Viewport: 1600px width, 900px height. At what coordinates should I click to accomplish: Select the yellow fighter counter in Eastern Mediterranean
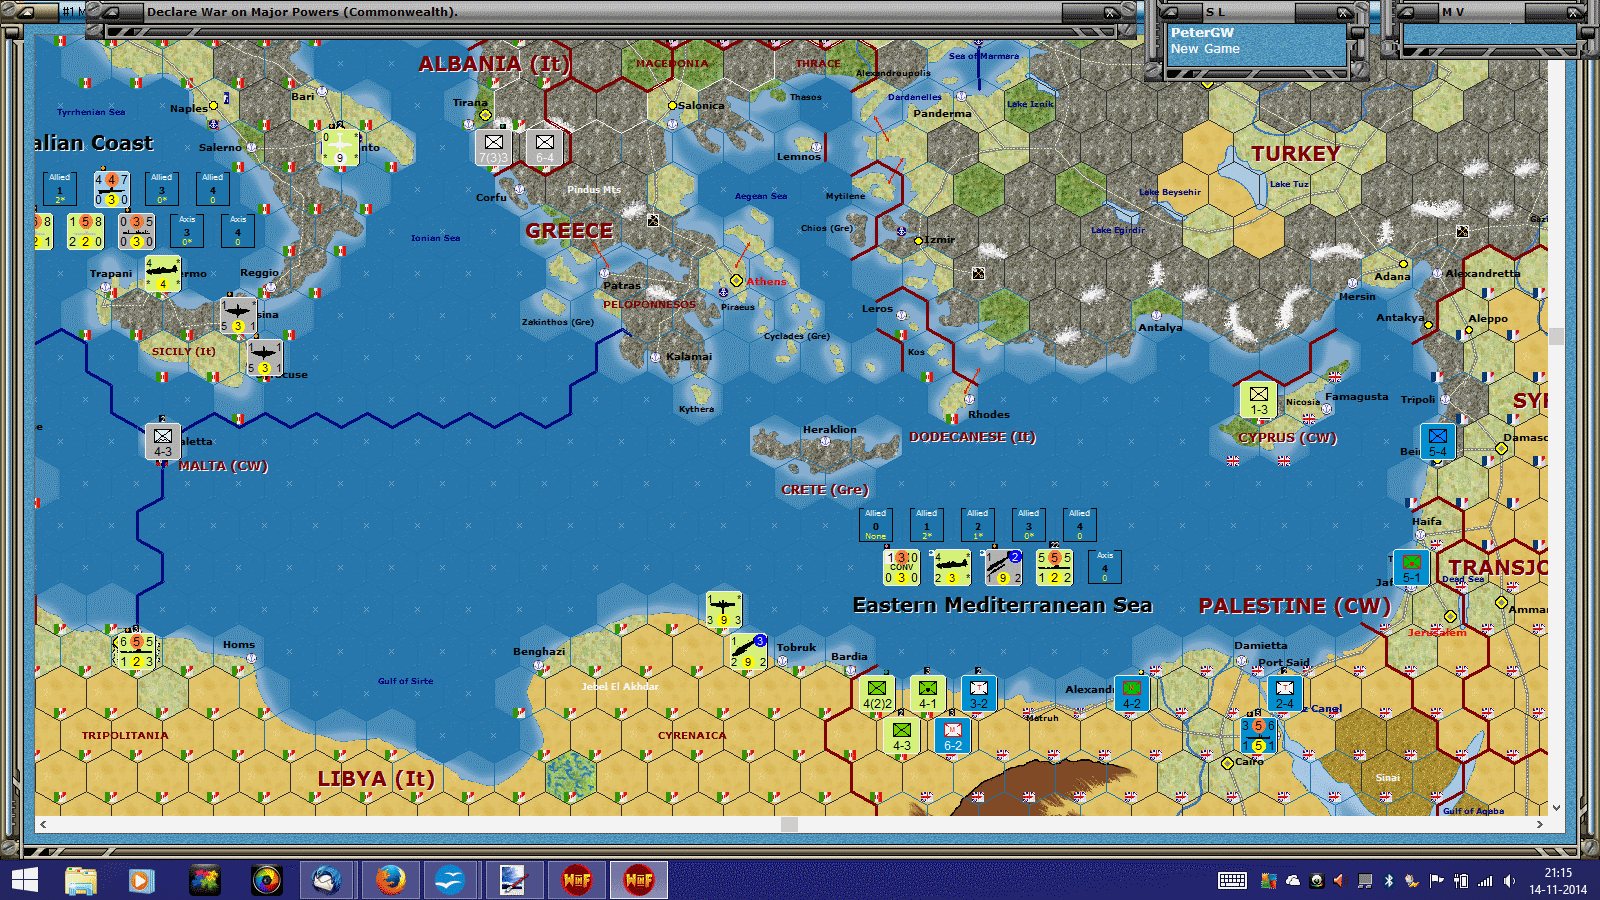point(952,567)
